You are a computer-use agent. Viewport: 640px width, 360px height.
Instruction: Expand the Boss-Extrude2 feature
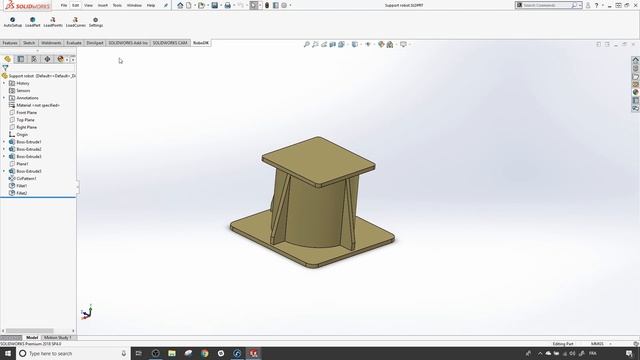4,149
